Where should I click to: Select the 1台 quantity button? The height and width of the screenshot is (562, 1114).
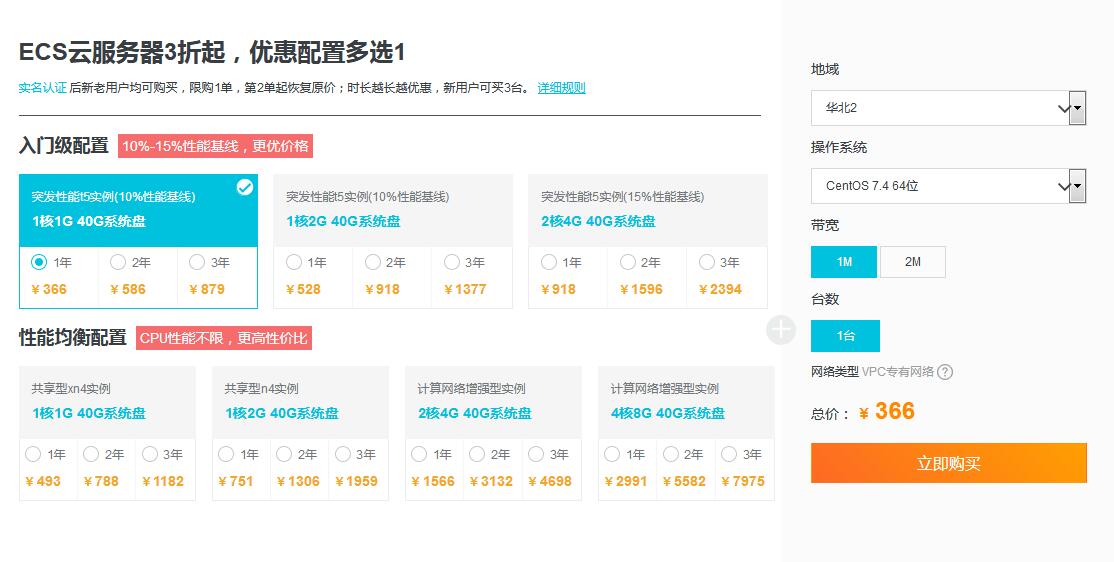tap(845, 336)
